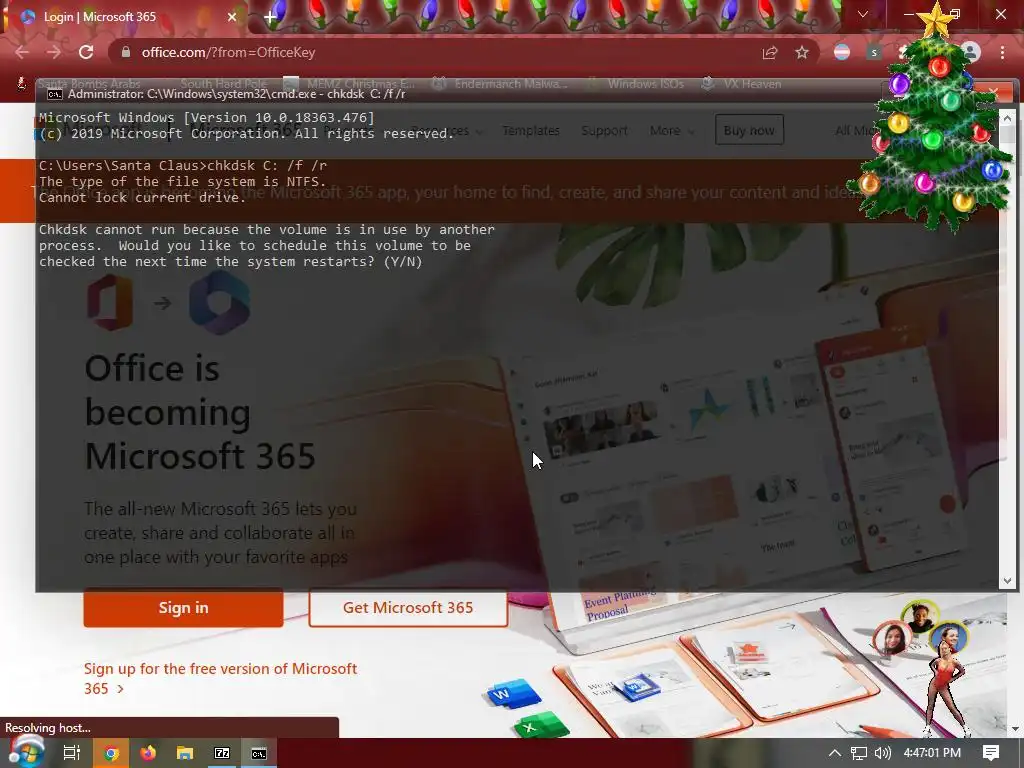This screenshot has width=1024, height=768.
Task: Open Chrome's three-dot menu
Action: point(1002,52)
